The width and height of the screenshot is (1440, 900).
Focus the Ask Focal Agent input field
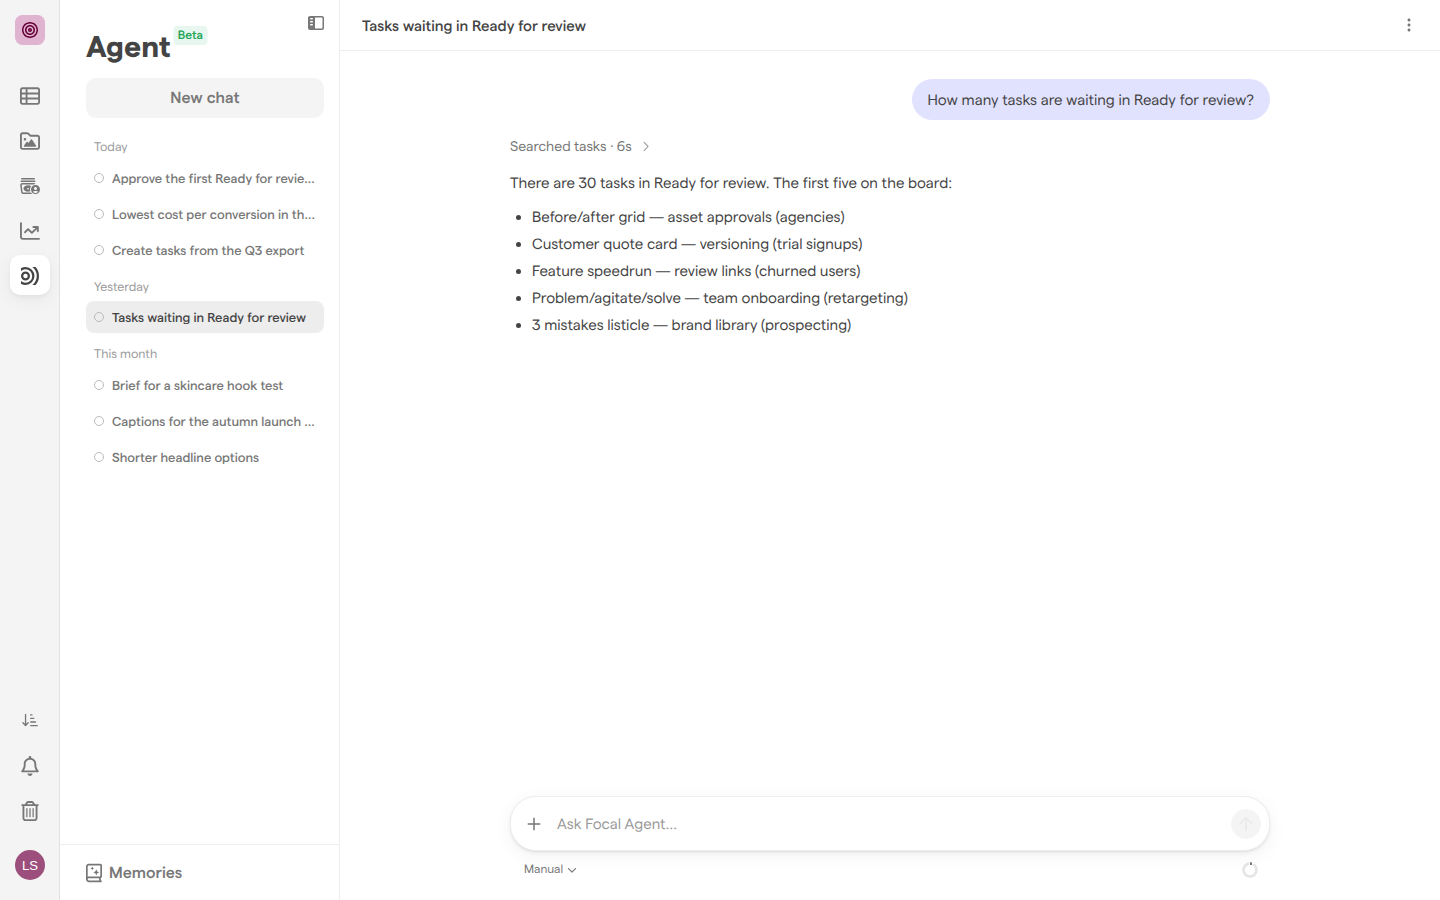888,824
